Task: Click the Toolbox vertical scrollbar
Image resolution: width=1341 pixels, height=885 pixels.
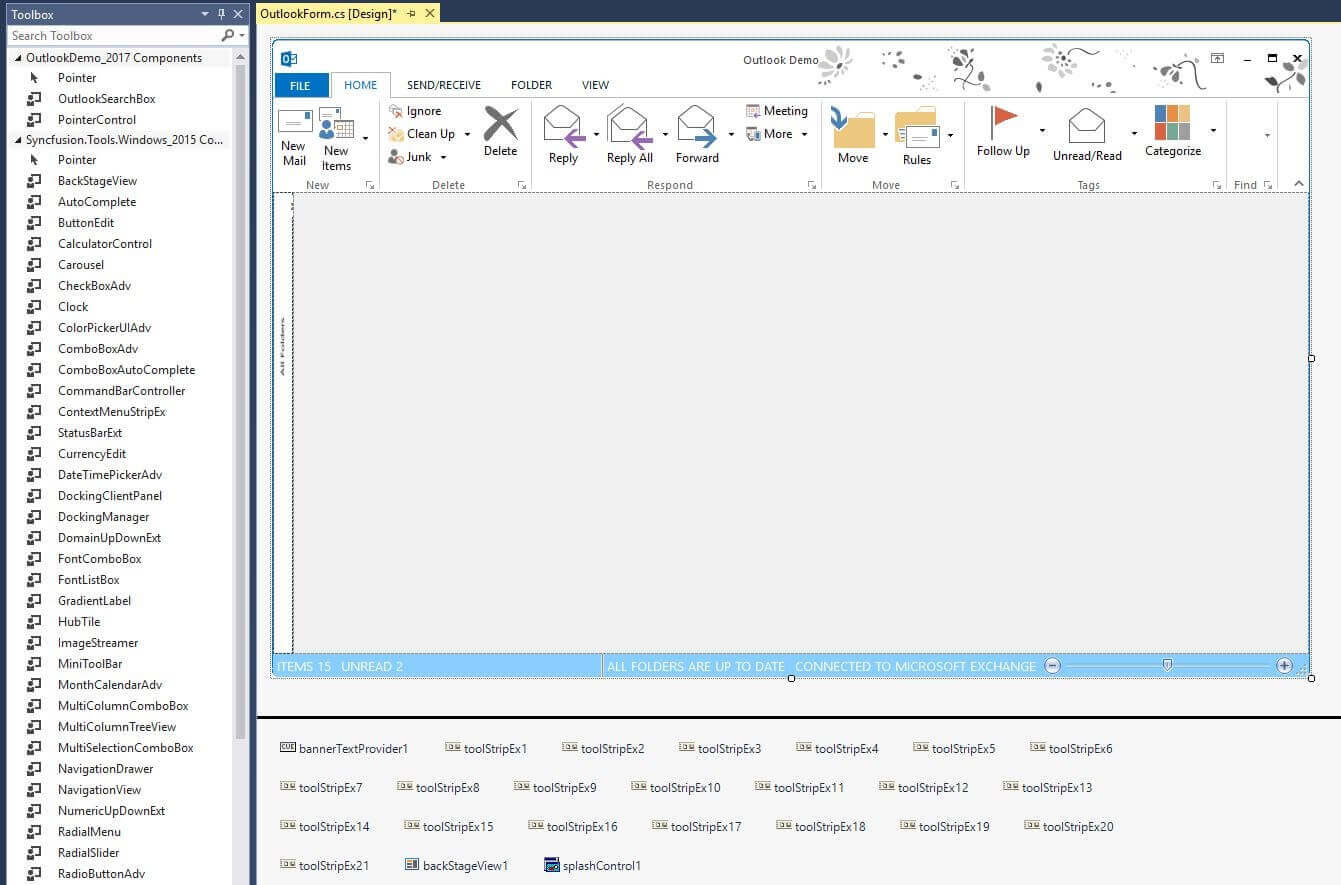Action: point(240,400)
